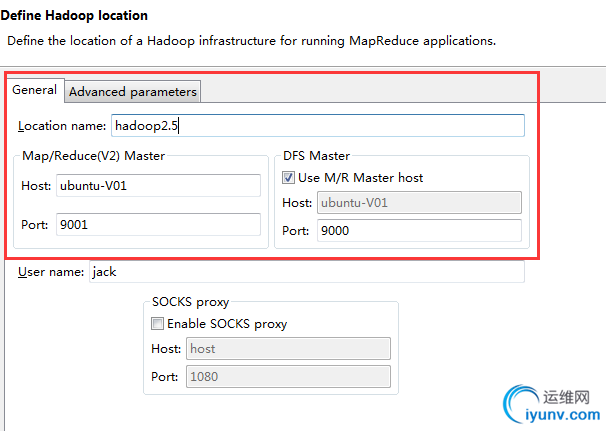The image size is (606, 431).
Task: Click the User name label text
Action: pyautogui.click(x=51, y=271)
